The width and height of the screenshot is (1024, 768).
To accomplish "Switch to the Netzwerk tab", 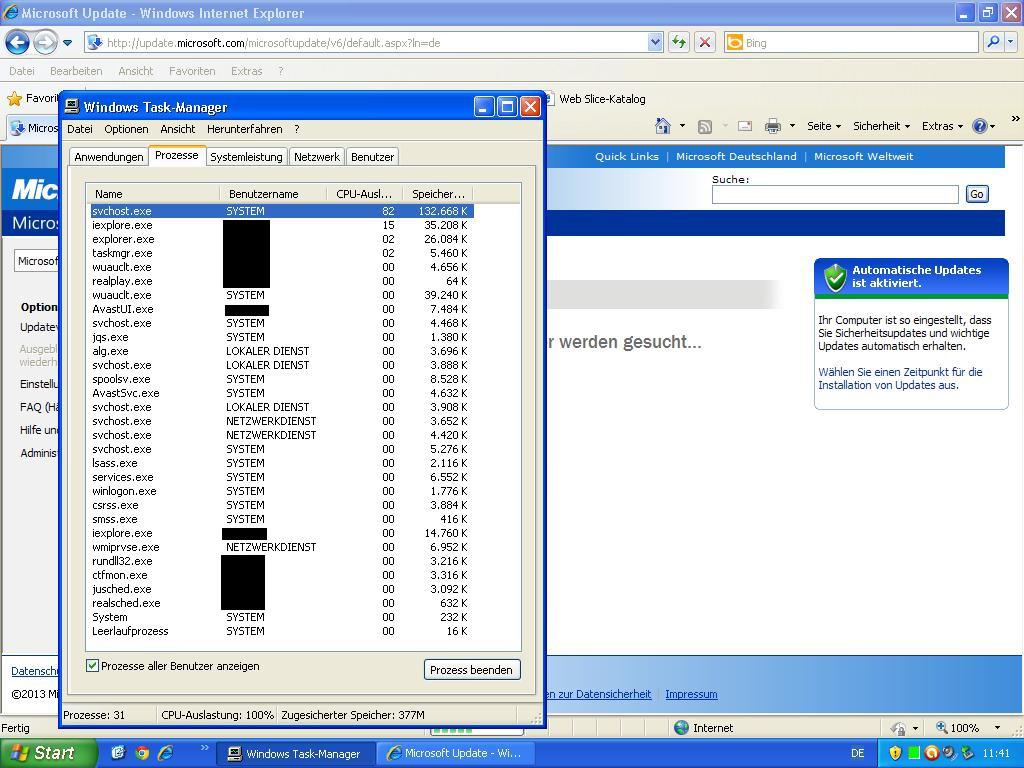I will [x=317, y=157].
